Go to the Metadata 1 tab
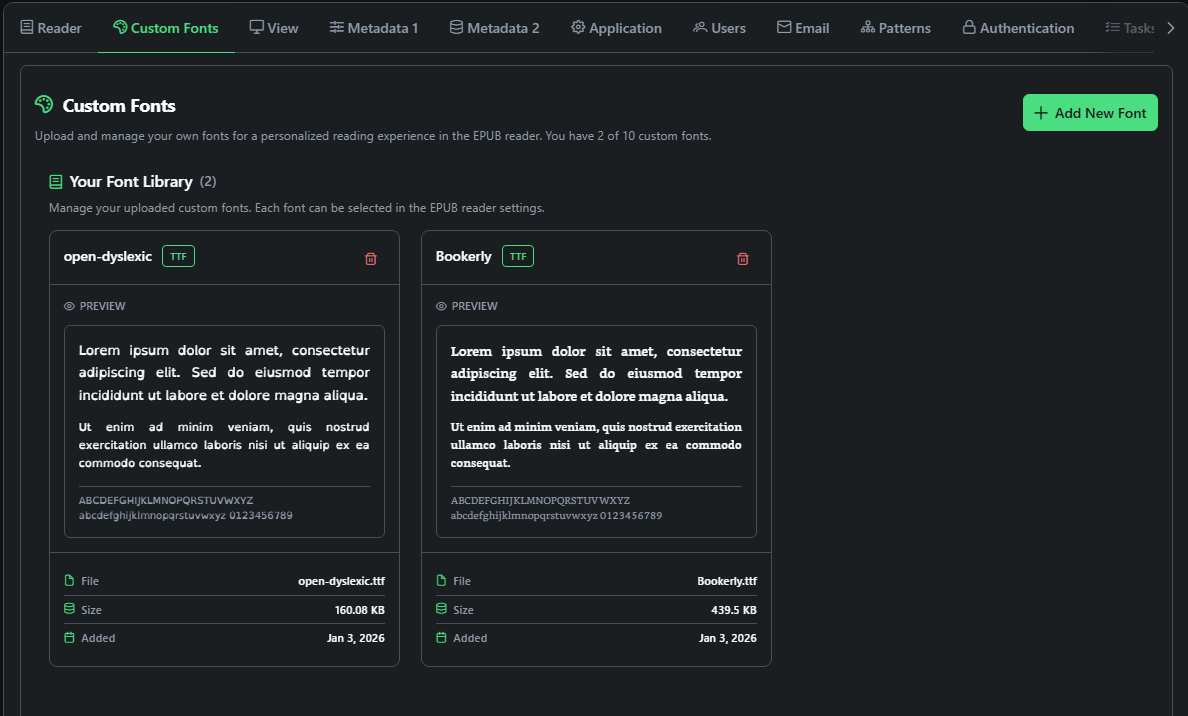This screenshot has width=1188, height=716. point(374,28)
